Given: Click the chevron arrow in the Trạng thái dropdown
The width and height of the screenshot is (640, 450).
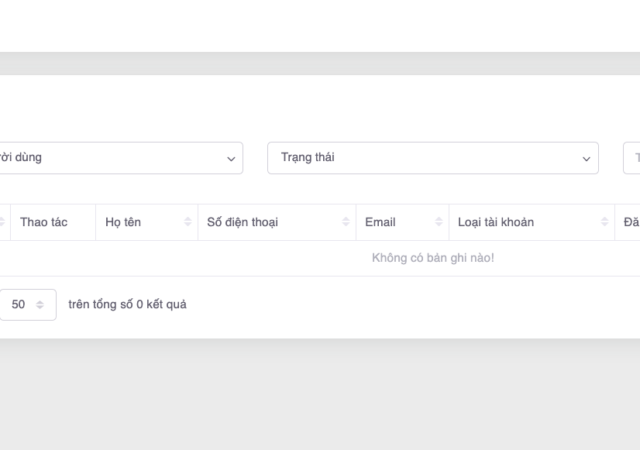Looking at the screenshot, I should click(587, 159).
